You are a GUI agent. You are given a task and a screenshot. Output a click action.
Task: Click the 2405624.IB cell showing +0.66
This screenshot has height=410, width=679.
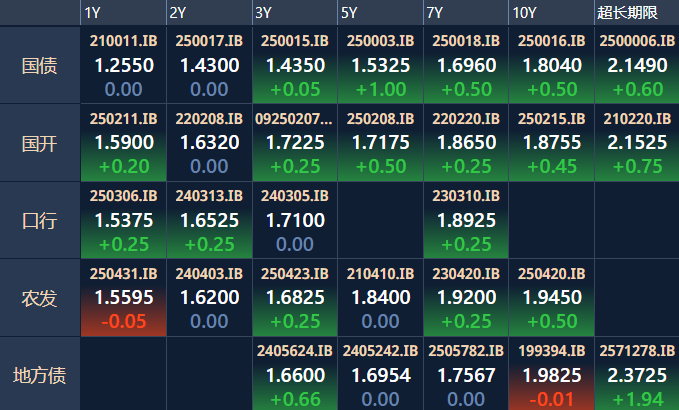pos(295,374)
